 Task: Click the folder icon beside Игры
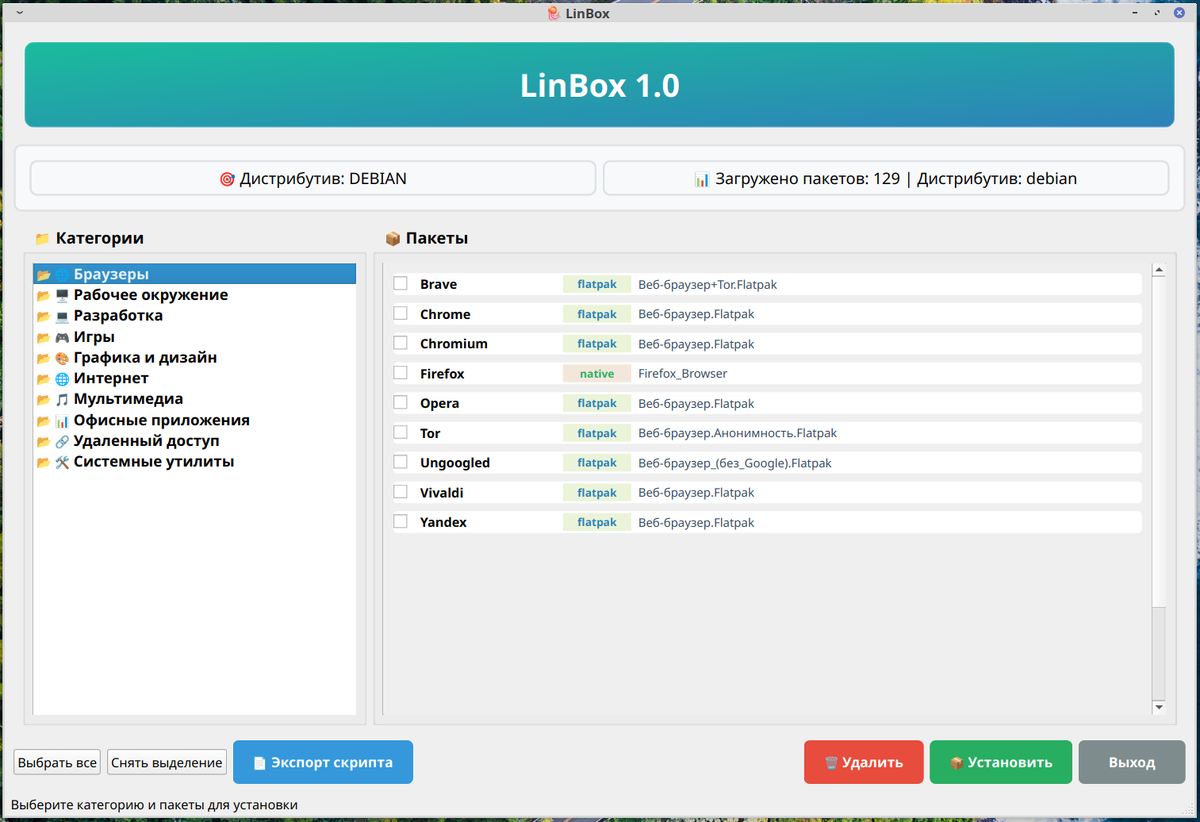[x=43, y=337]
